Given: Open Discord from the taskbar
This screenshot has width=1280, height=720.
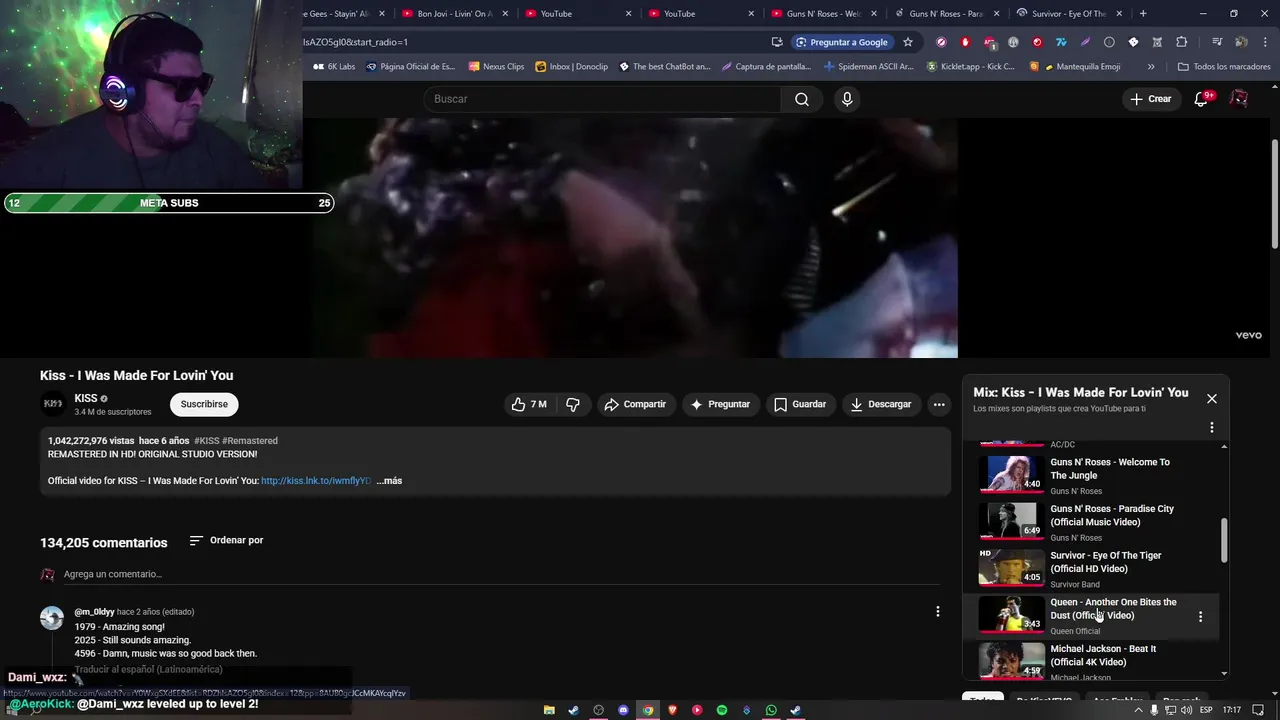Looking at the screenshot, I should tap(623, 710).
